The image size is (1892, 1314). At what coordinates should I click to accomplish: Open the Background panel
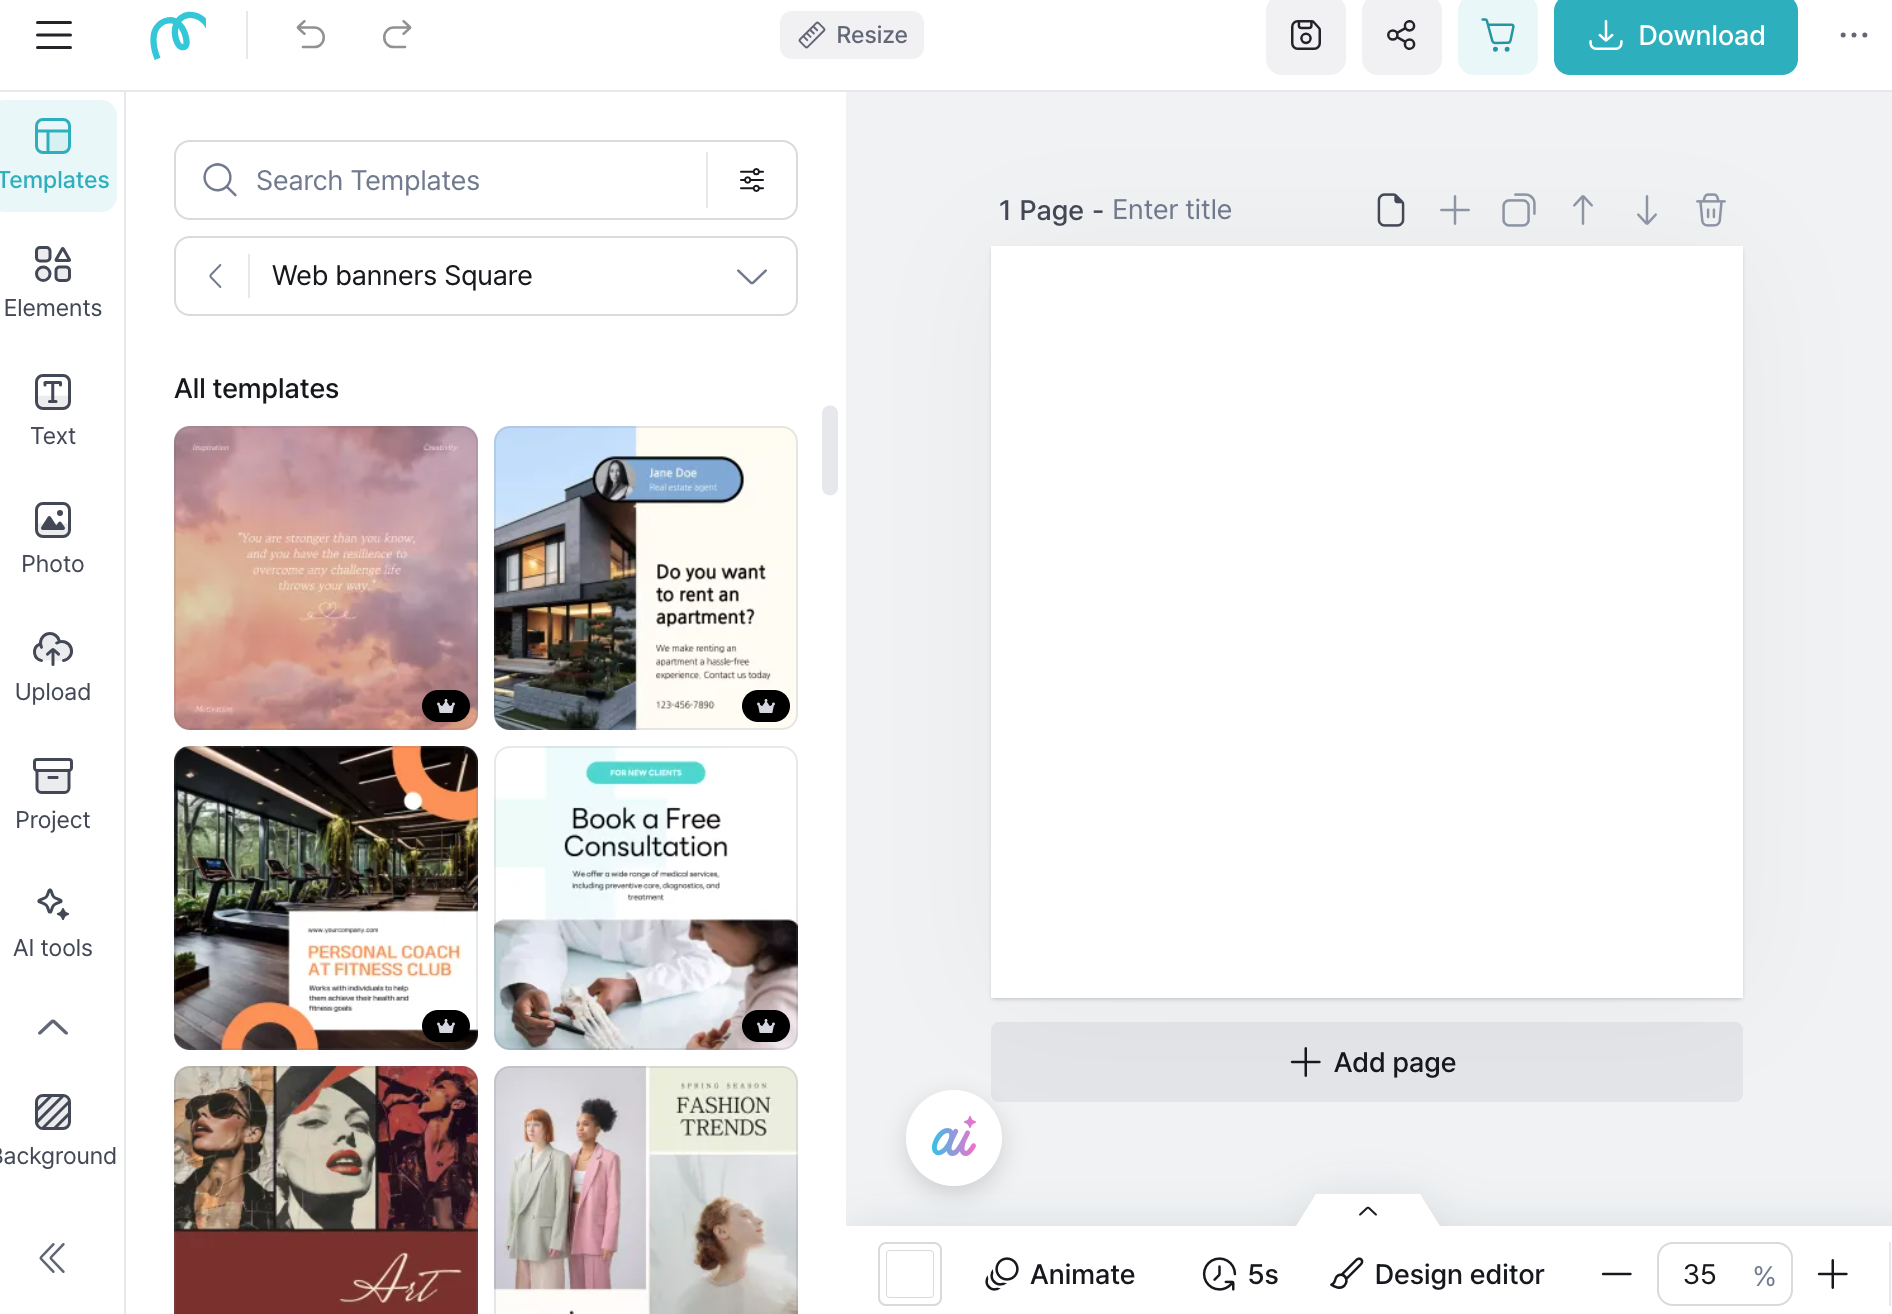pyautogui.click(x=53, y=1131)
